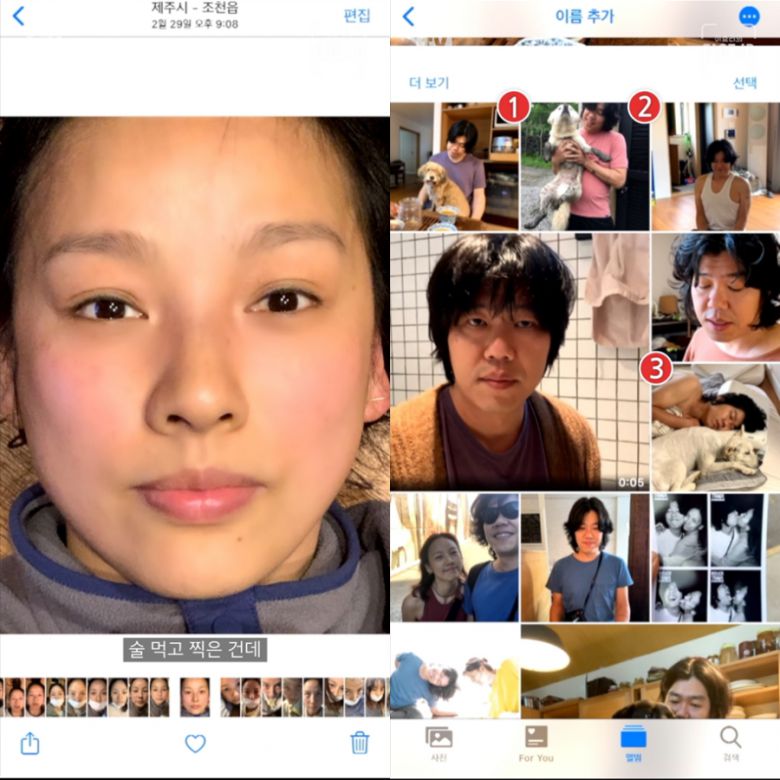The image size is (780, 780).
Task: Expand the list with 더 보기
Action: click(x=429, y=82)
